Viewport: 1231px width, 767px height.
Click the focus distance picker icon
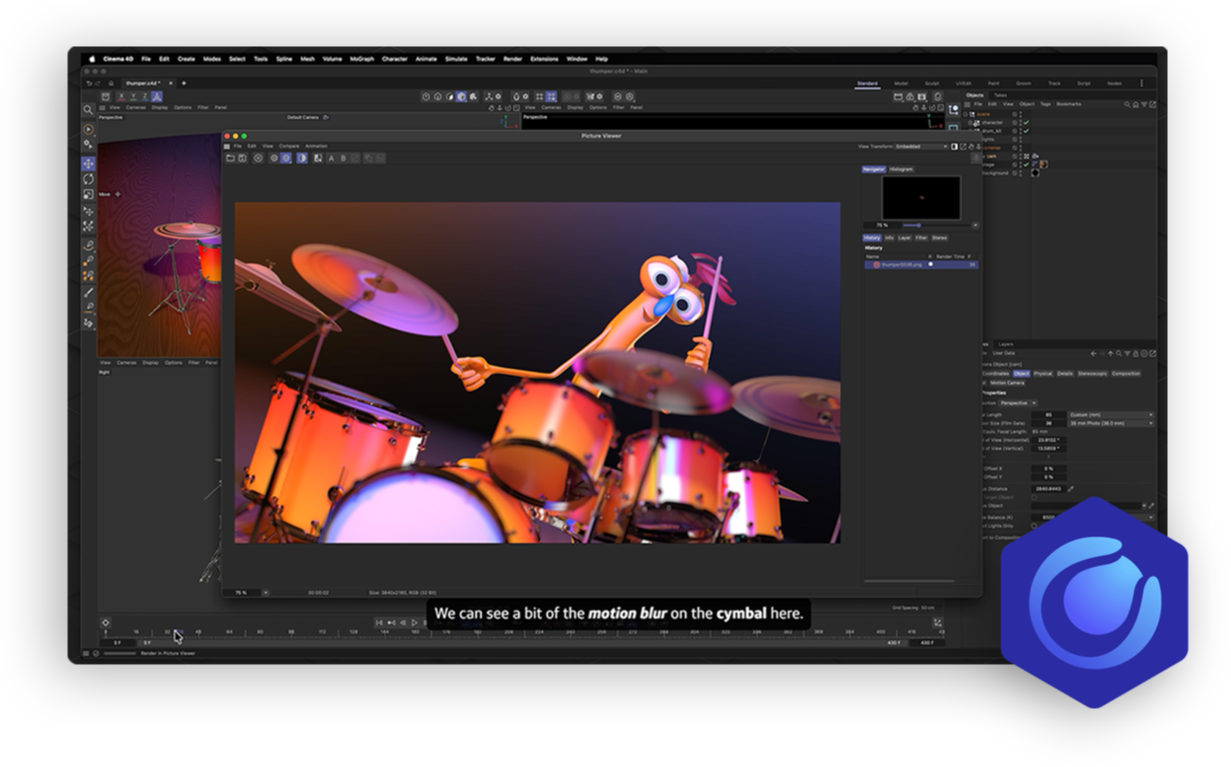click(x=1071, y=489)
